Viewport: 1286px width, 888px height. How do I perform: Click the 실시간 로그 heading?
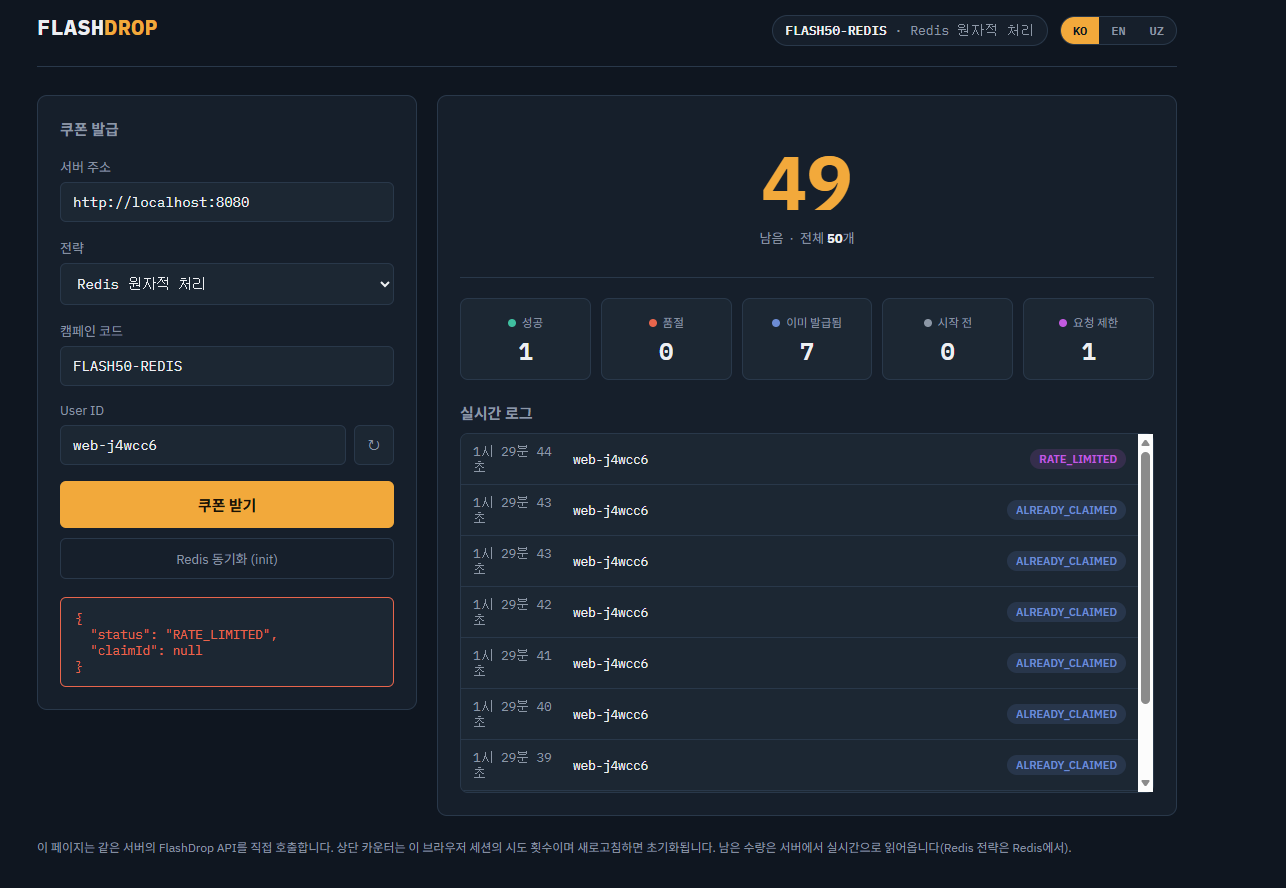(x=496, y=413)
